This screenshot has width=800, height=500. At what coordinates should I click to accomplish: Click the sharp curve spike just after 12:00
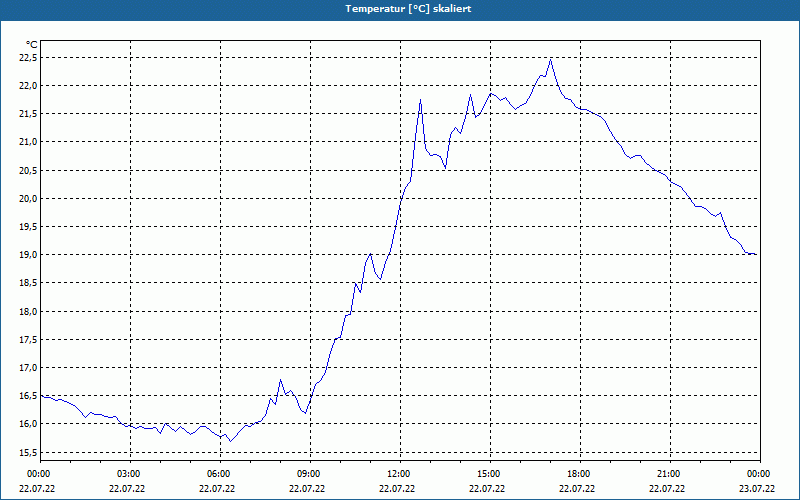[420, 99]
